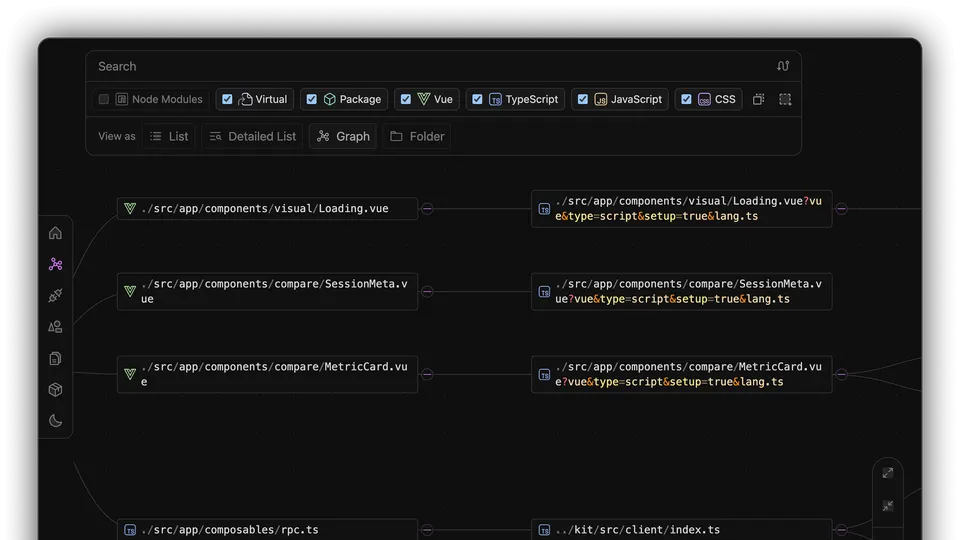This screenshot has width=960, height=540.
Task: Open the shapes assets sidebar icon
Action: click(x=55, y=326)
